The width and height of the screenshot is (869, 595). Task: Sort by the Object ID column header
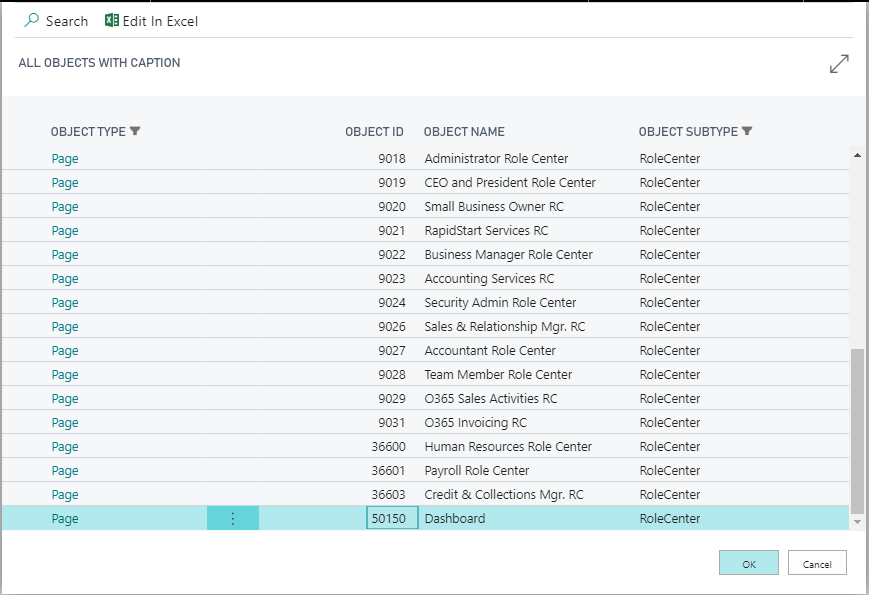[x=374, y=132]
